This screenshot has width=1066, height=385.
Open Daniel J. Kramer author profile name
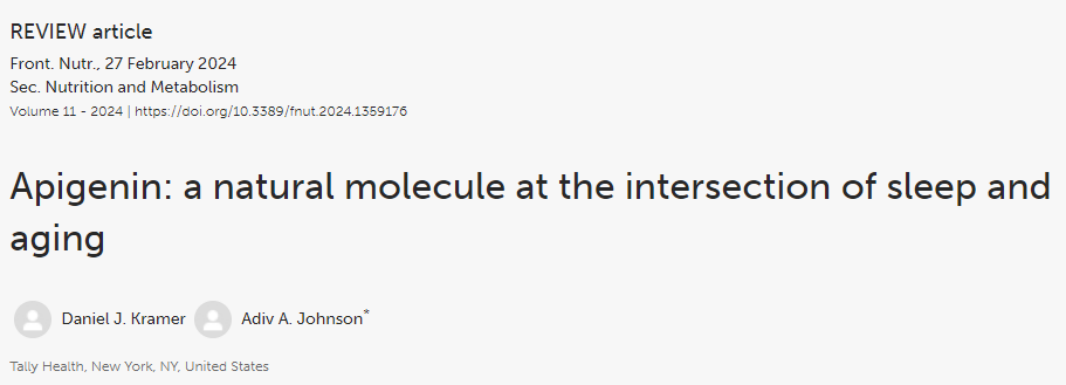pos(123,319)
